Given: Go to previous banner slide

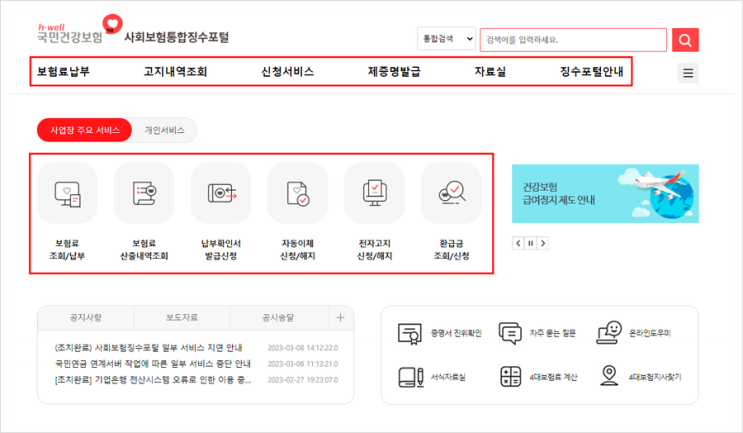Looking at the screenshot, I should tap(518, 244).
